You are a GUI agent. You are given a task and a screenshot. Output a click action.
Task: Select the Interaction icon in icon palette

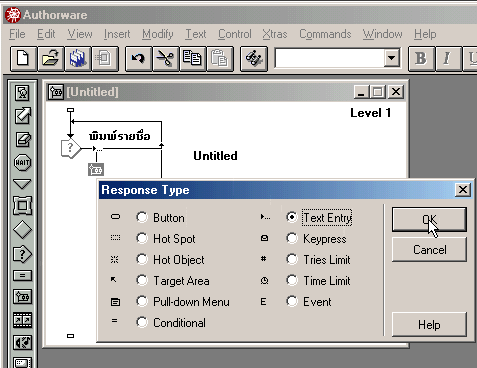tap(22, 254)
